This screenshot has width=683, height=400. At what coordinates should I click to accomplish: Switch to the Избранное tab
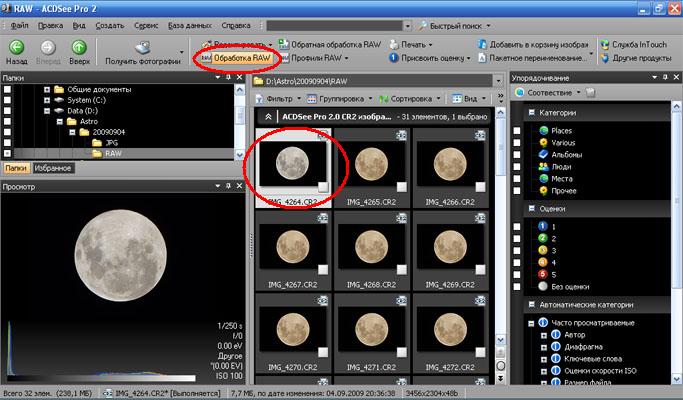(53, 168)
